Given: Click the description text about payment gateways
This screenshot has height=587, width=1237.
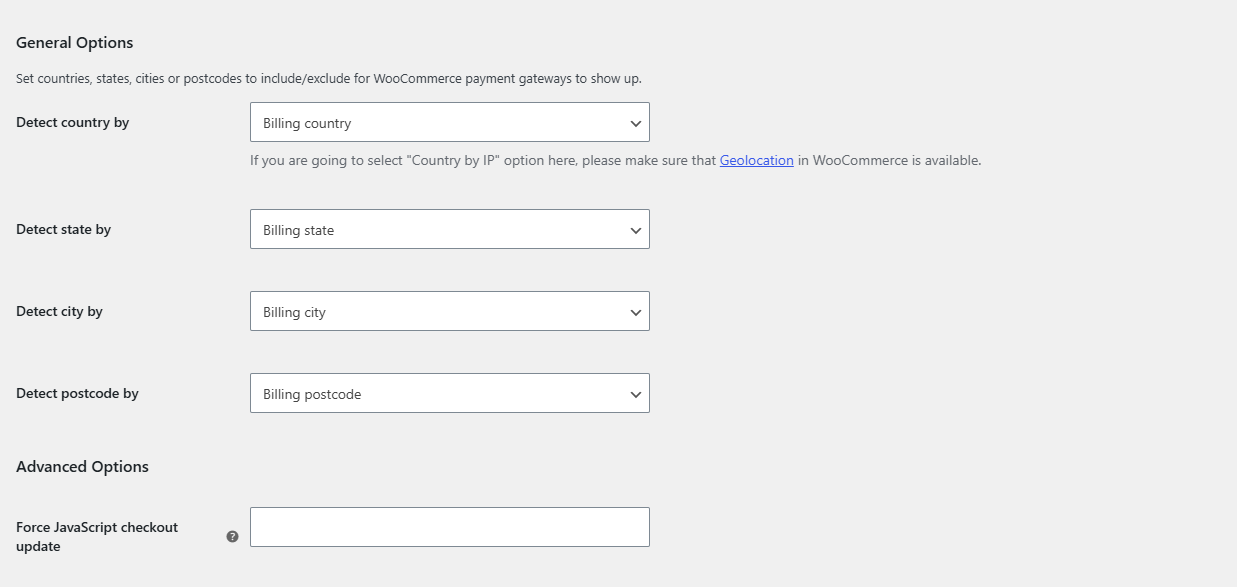Looking at the screenshot, I should [329, 78].
